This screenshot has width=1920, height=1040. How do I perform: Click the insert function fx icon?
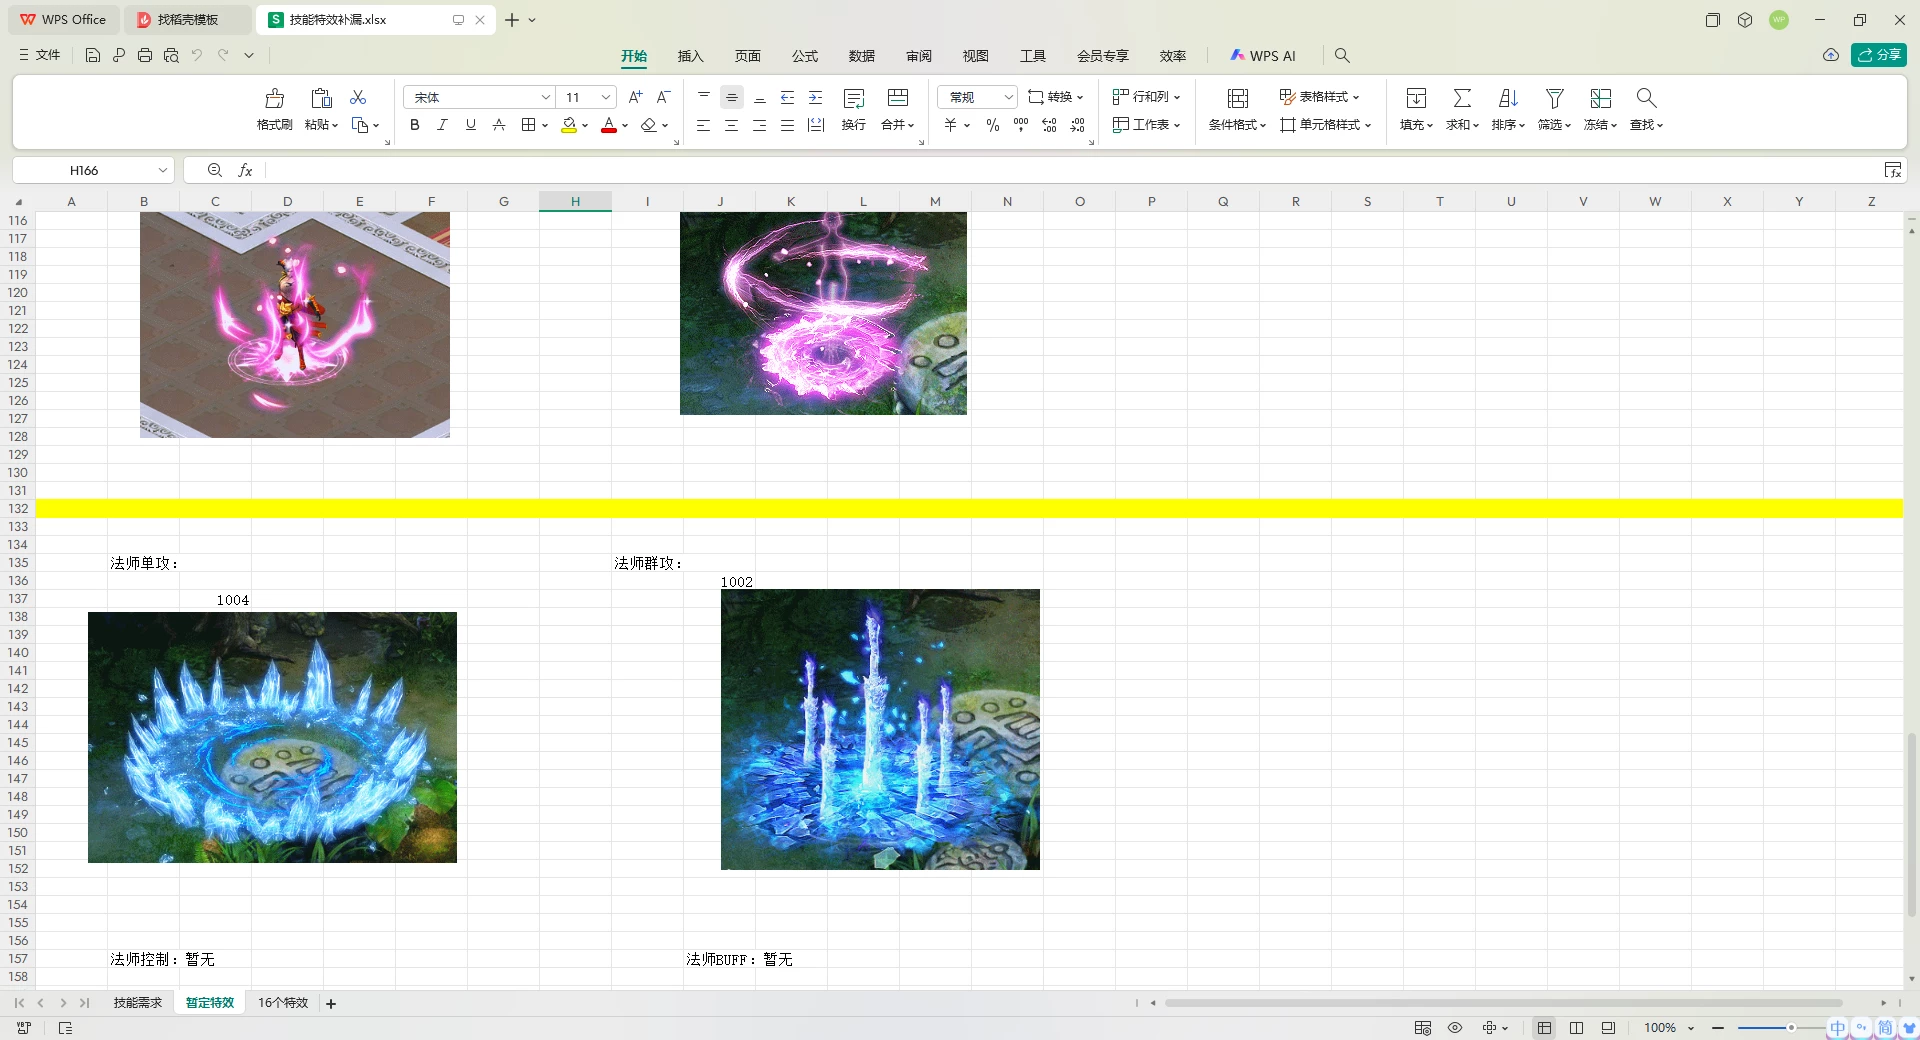(x=245, y=171)
